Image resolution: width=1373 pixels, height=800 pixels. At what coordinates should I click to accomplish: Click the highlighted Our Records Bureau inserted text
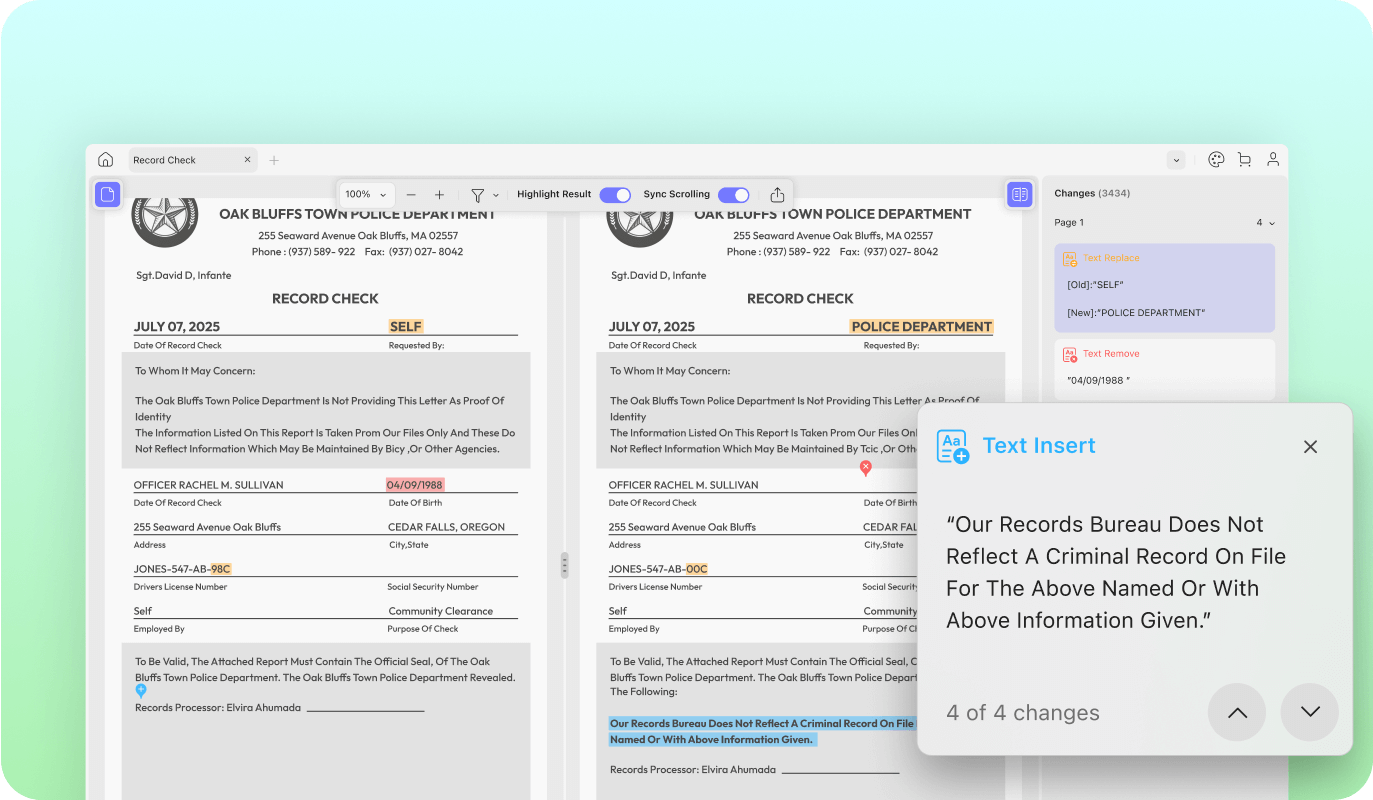[762, 731]
